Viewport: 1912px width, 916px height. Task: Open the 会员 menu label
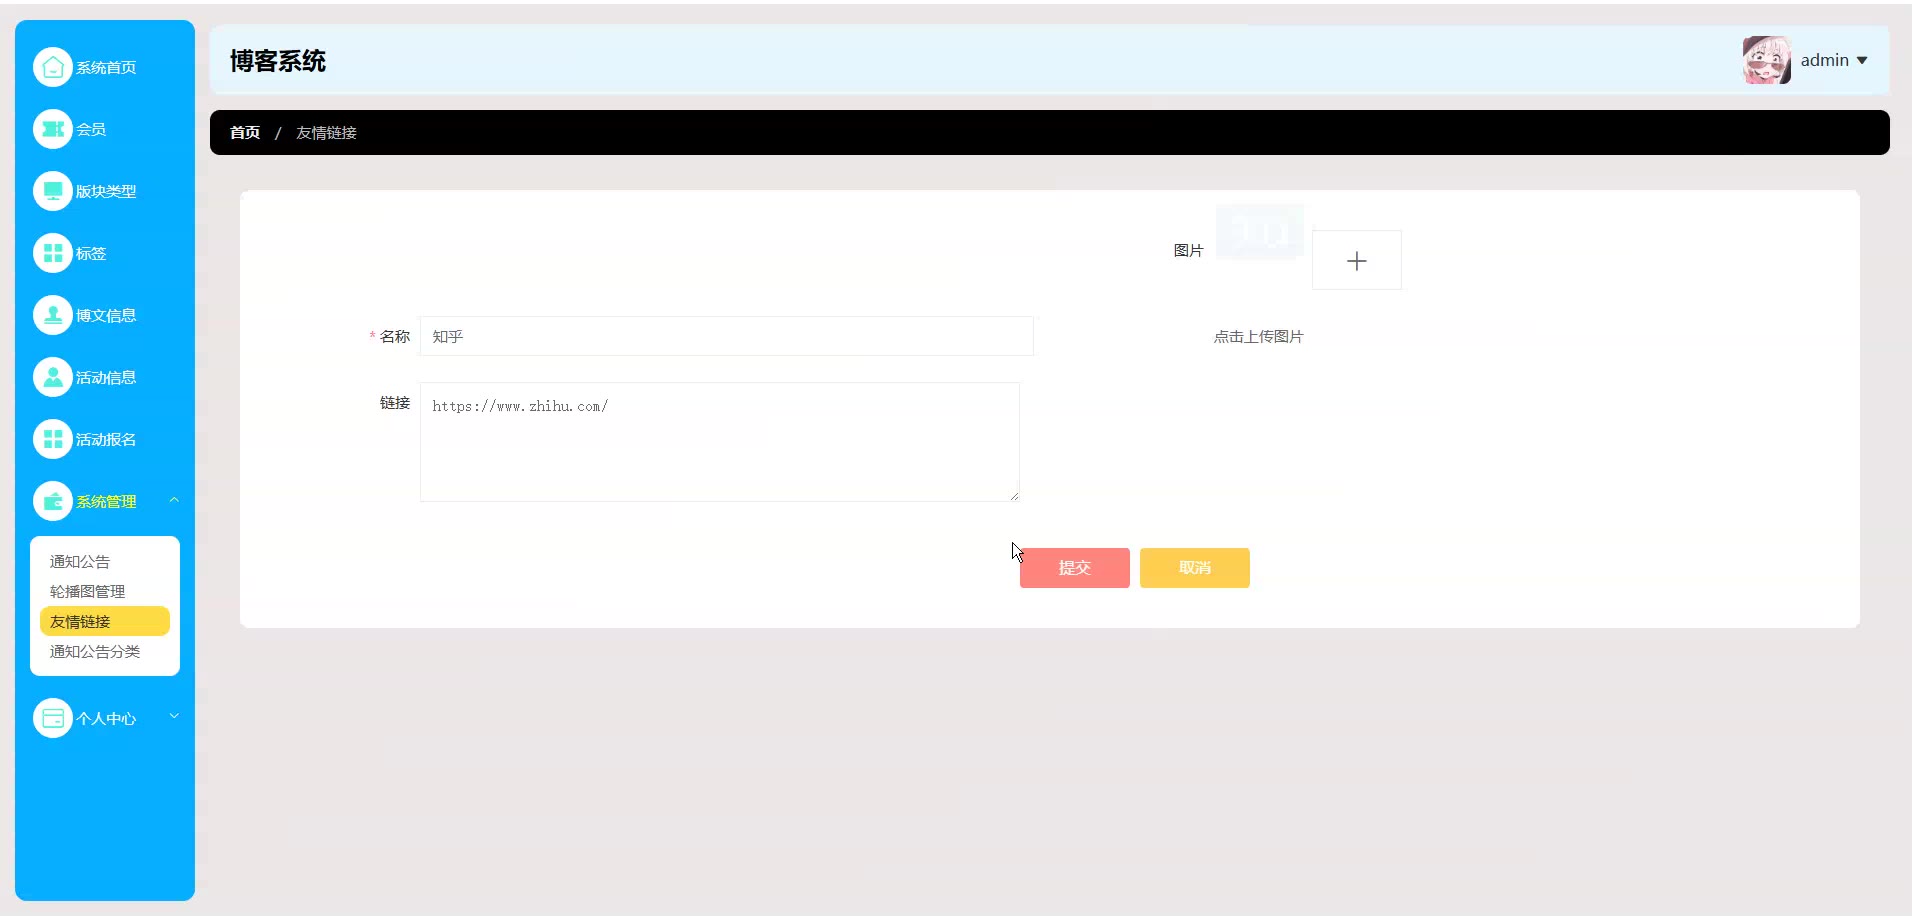coord(91,130)
